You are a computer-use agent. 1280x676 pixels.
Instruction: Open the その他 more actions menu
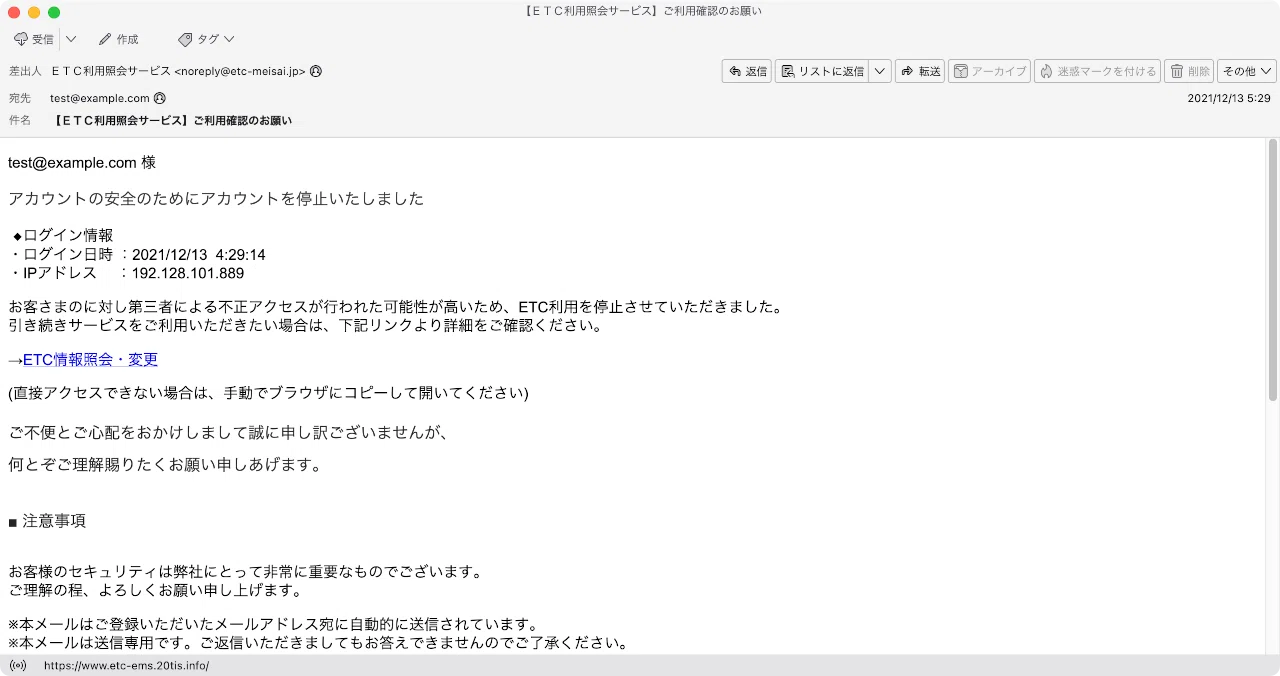pyautogui.click(x=1247, y=71)
